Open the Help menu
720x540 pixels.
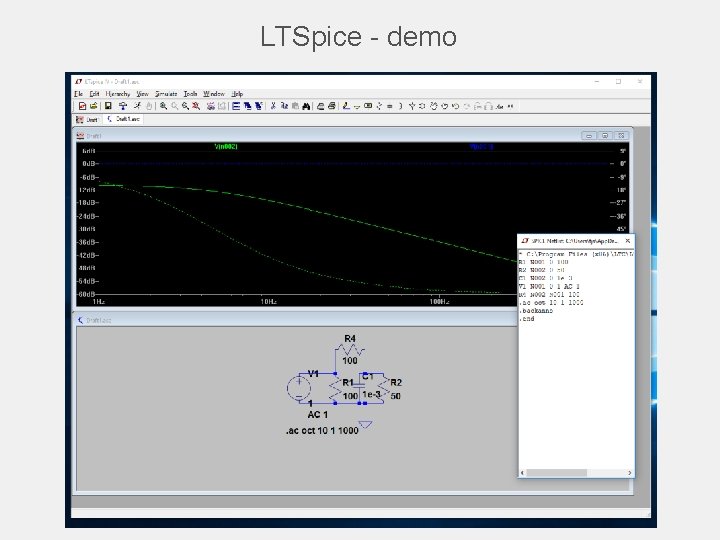coord(237,93)
